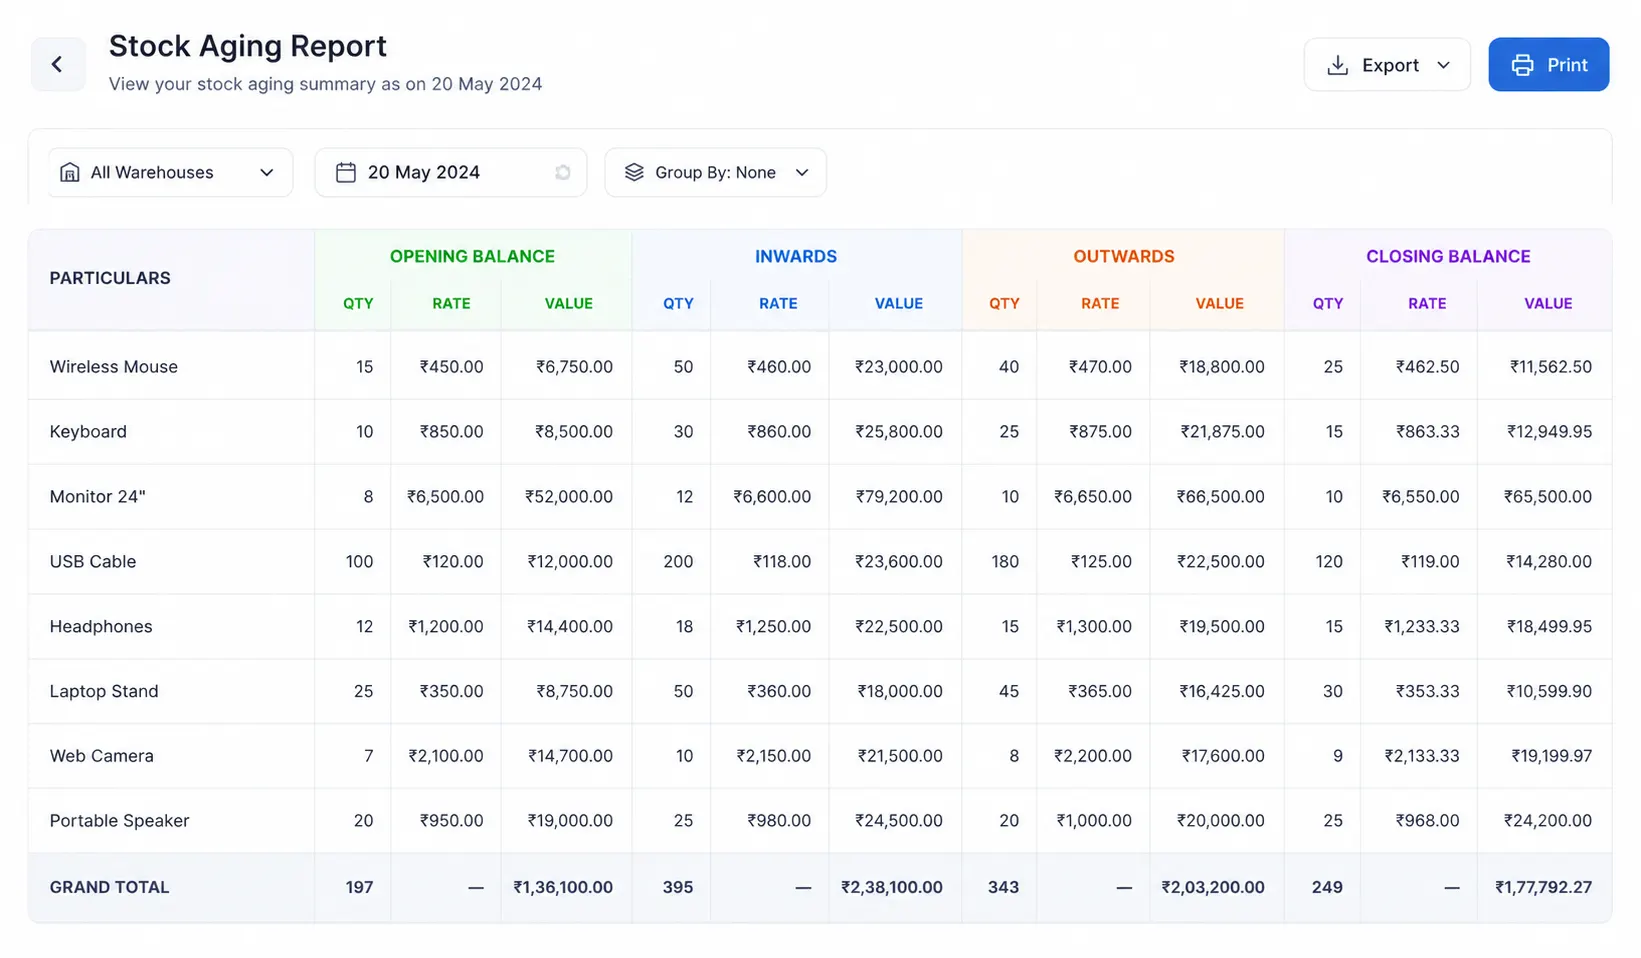This screenshot has width=1641, height=958.
Task: Open the Group By: None dropdown
Action: click(716, 172)
